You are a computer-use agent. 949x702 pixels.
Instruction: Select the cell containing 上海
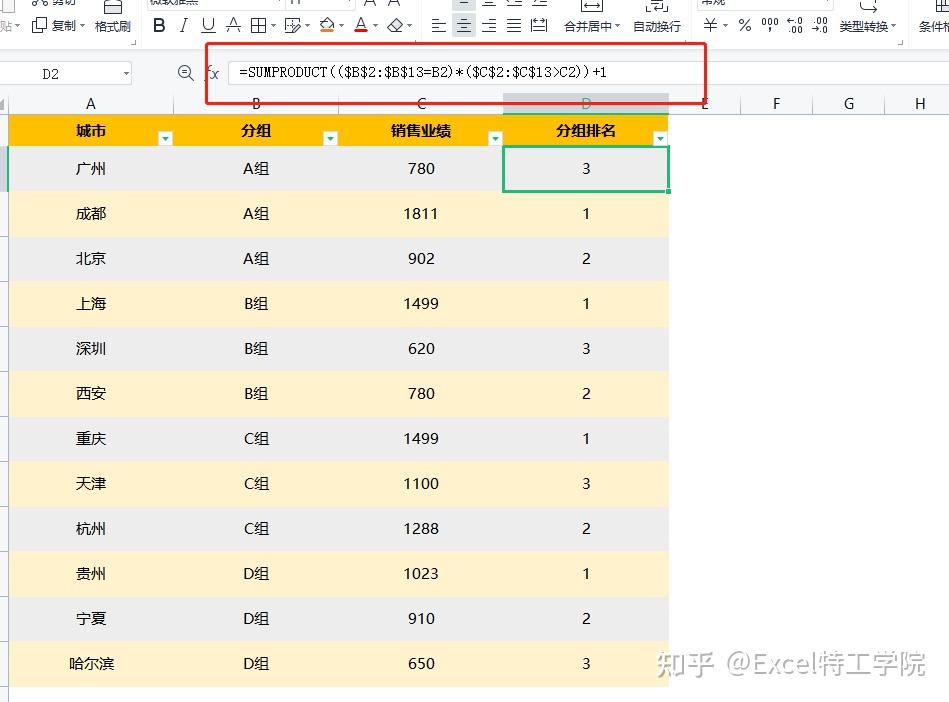(91, 303)
